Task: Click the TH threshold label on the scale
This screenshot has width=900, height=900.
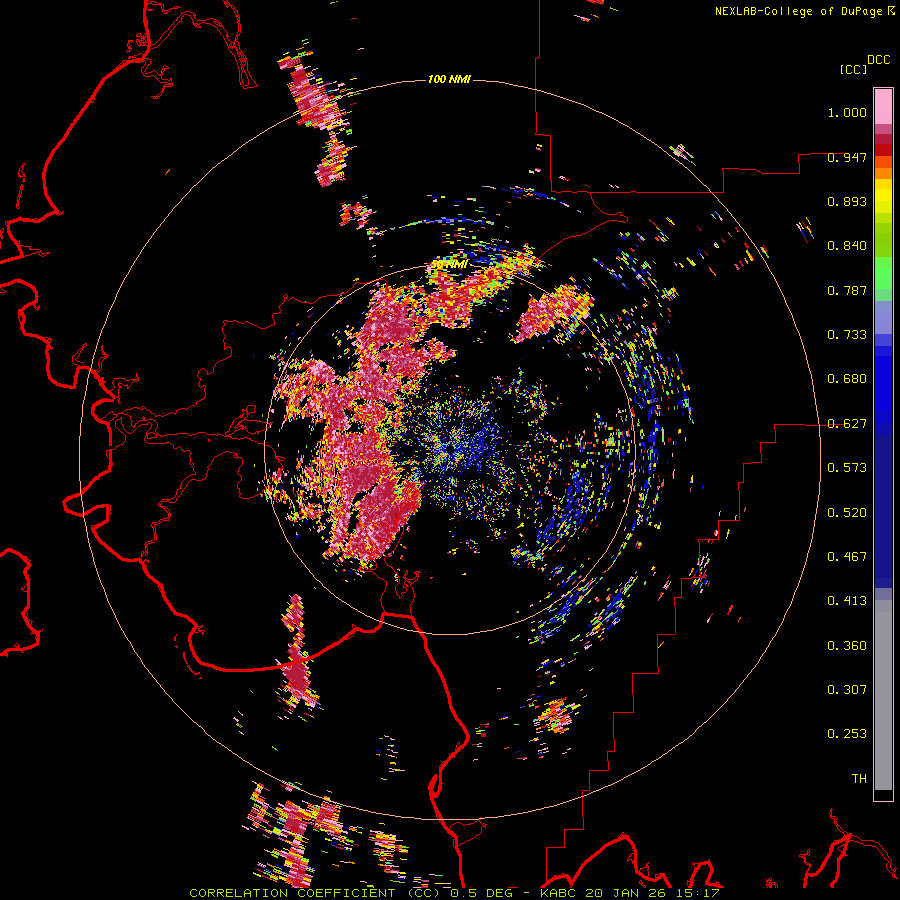Action: 859,779
